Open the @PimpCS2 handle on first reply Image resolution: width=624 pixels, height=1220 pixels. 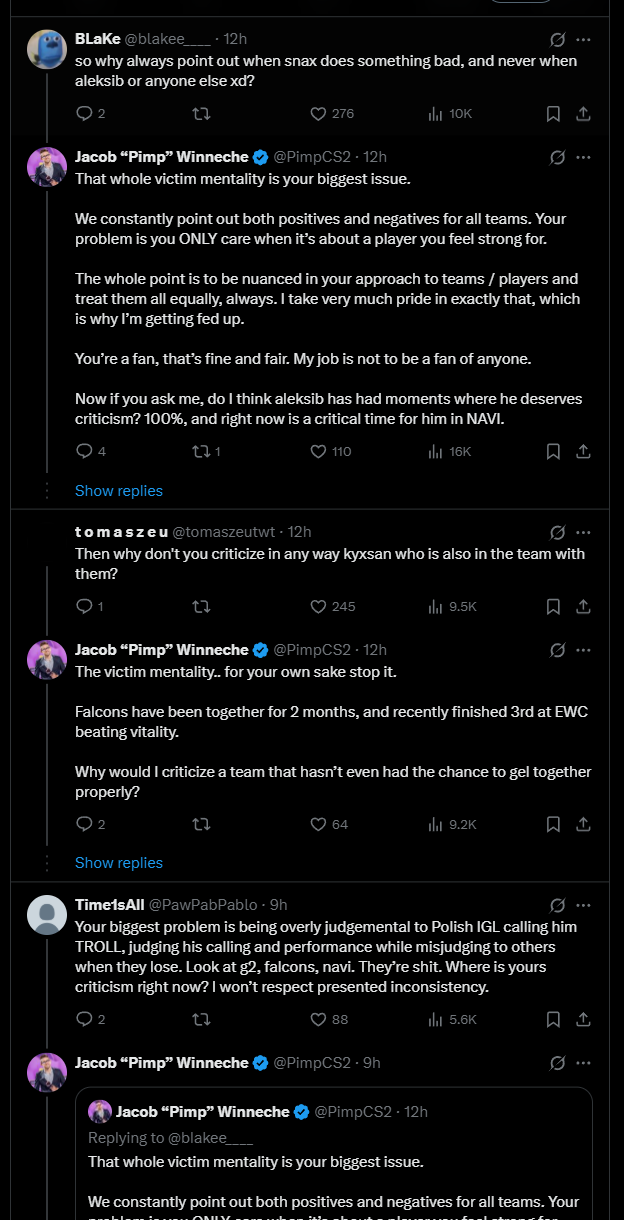pos(314,156)
